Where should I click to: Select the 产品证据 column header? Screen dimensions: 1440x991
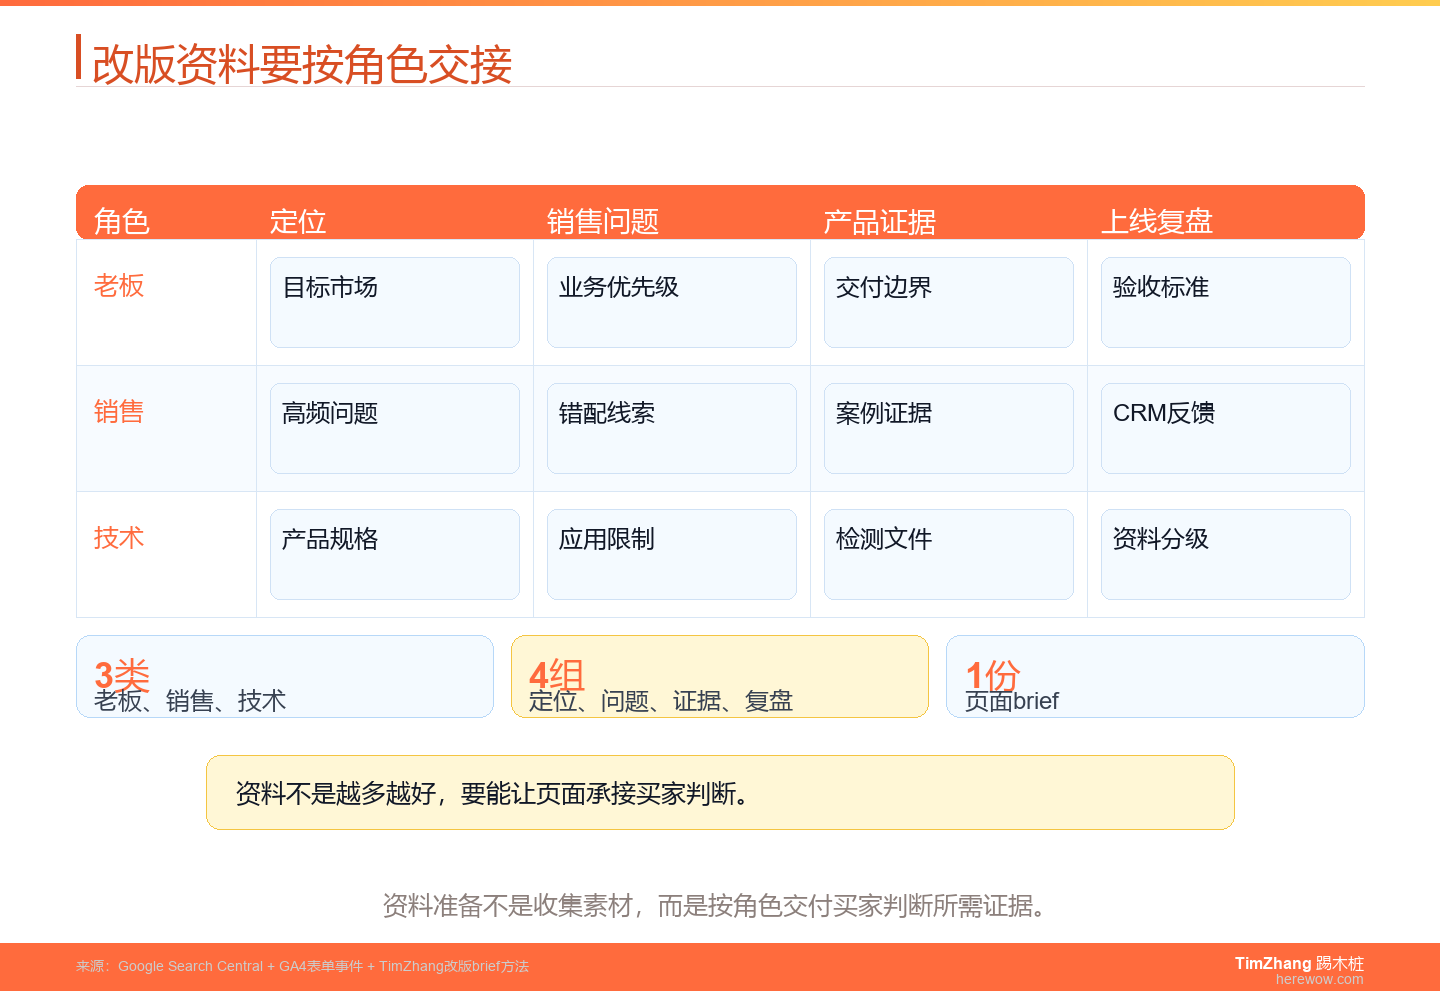pos(880,221)
